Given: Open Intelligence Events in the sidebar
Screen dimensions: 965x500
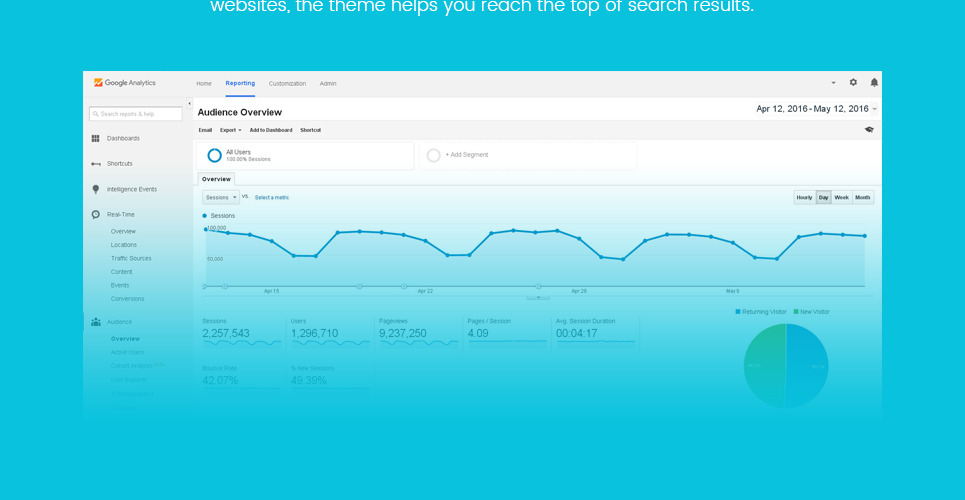Looking at the screenshot, I should [131, 189].
